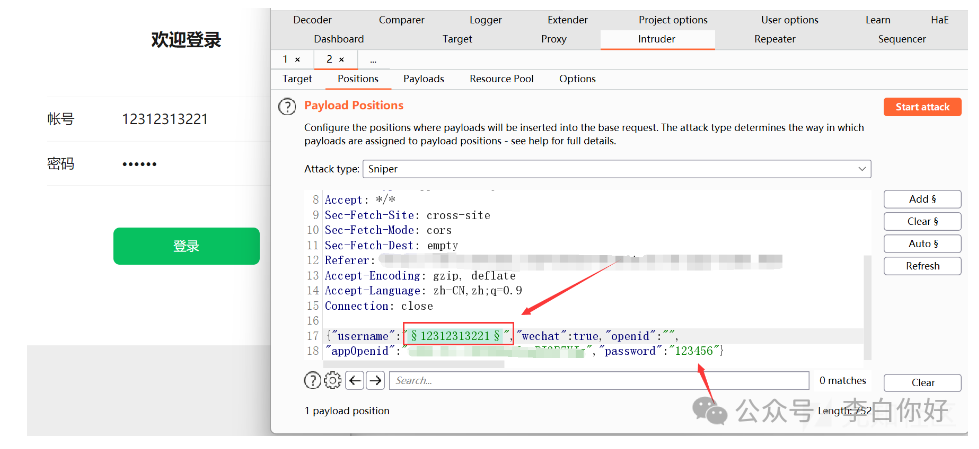Screen dimensions: 979x449
Task: Click the Start attack button
Action: pyautogui.click(x=922, y=107)
